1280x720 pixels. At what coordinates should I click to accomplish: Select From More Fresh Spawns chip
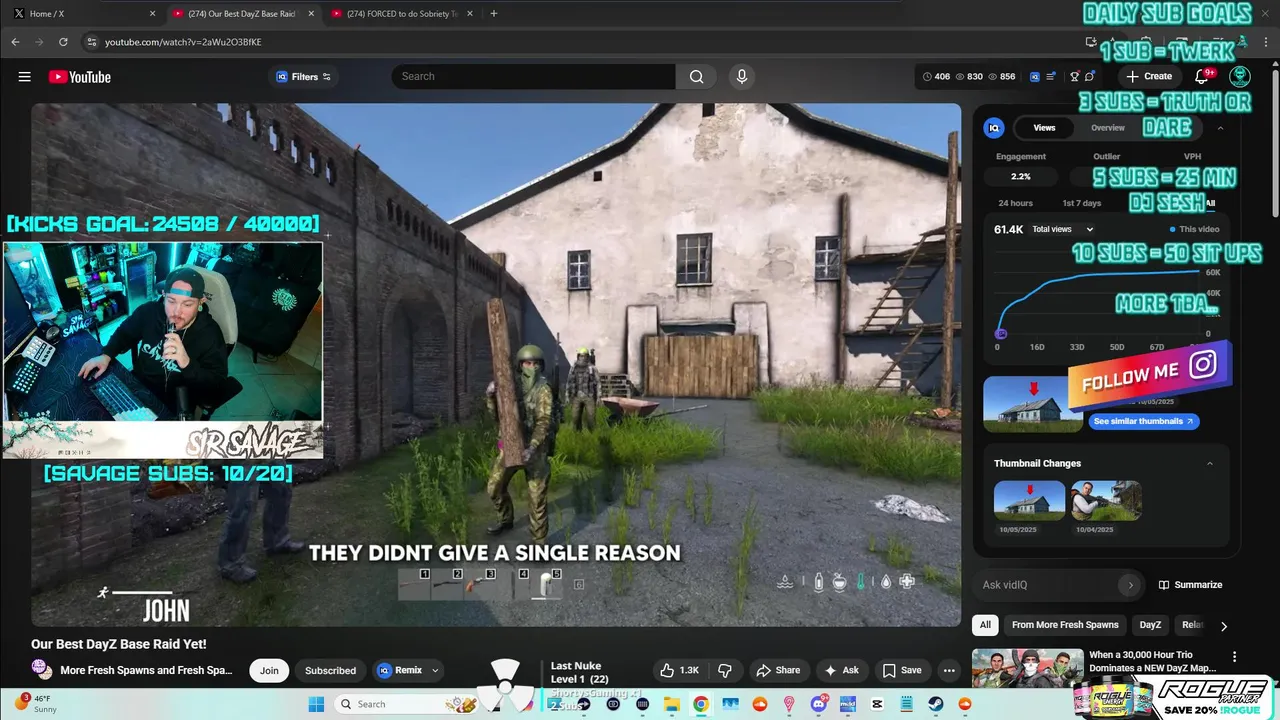tap(1065, 625)
